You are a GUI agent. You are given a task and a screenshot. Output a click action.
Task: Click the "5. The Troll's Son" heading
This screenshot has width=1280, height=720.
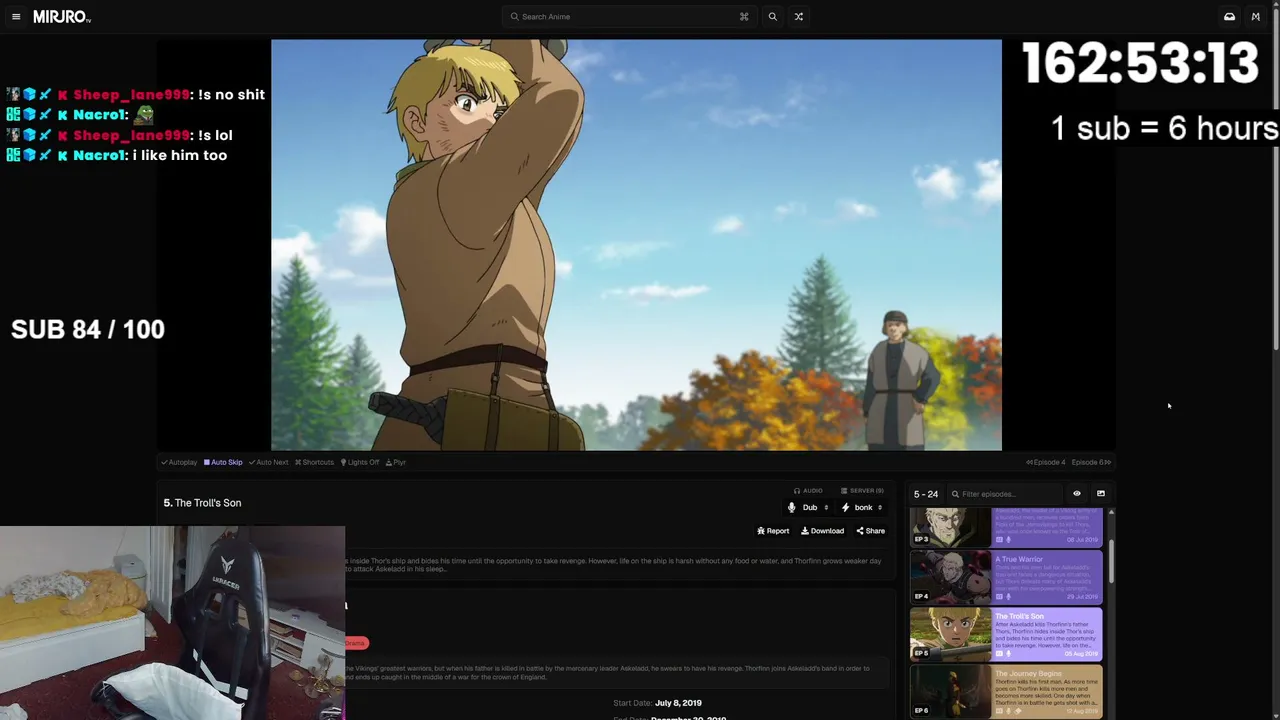[202, 503]
